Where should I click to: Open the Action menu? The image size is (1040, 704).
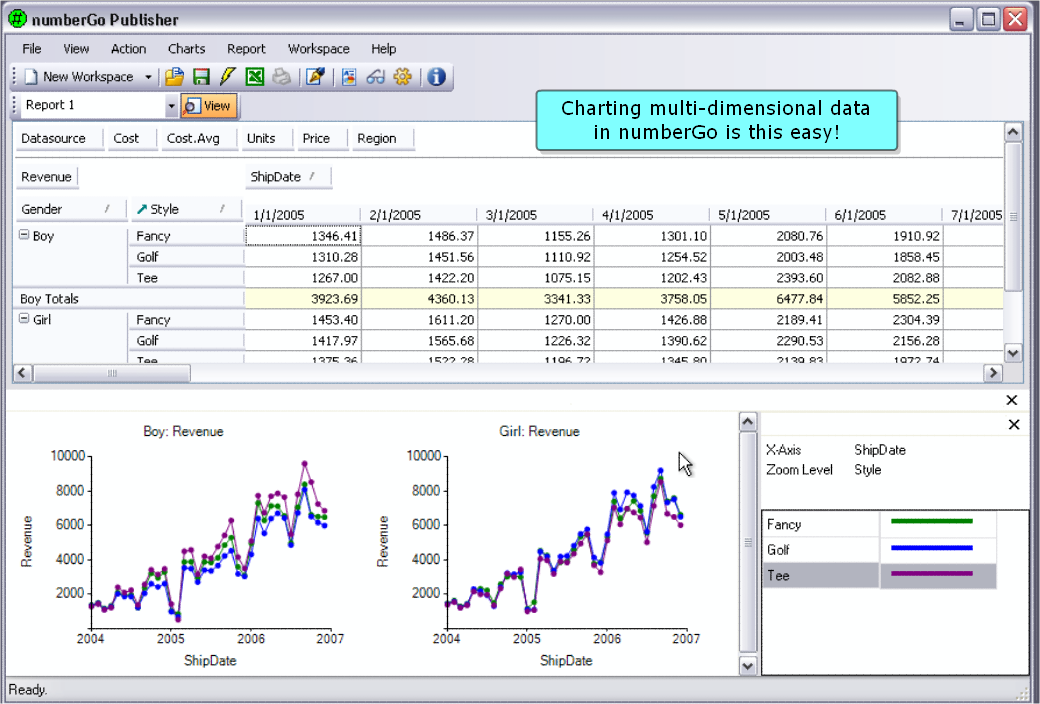128,49
